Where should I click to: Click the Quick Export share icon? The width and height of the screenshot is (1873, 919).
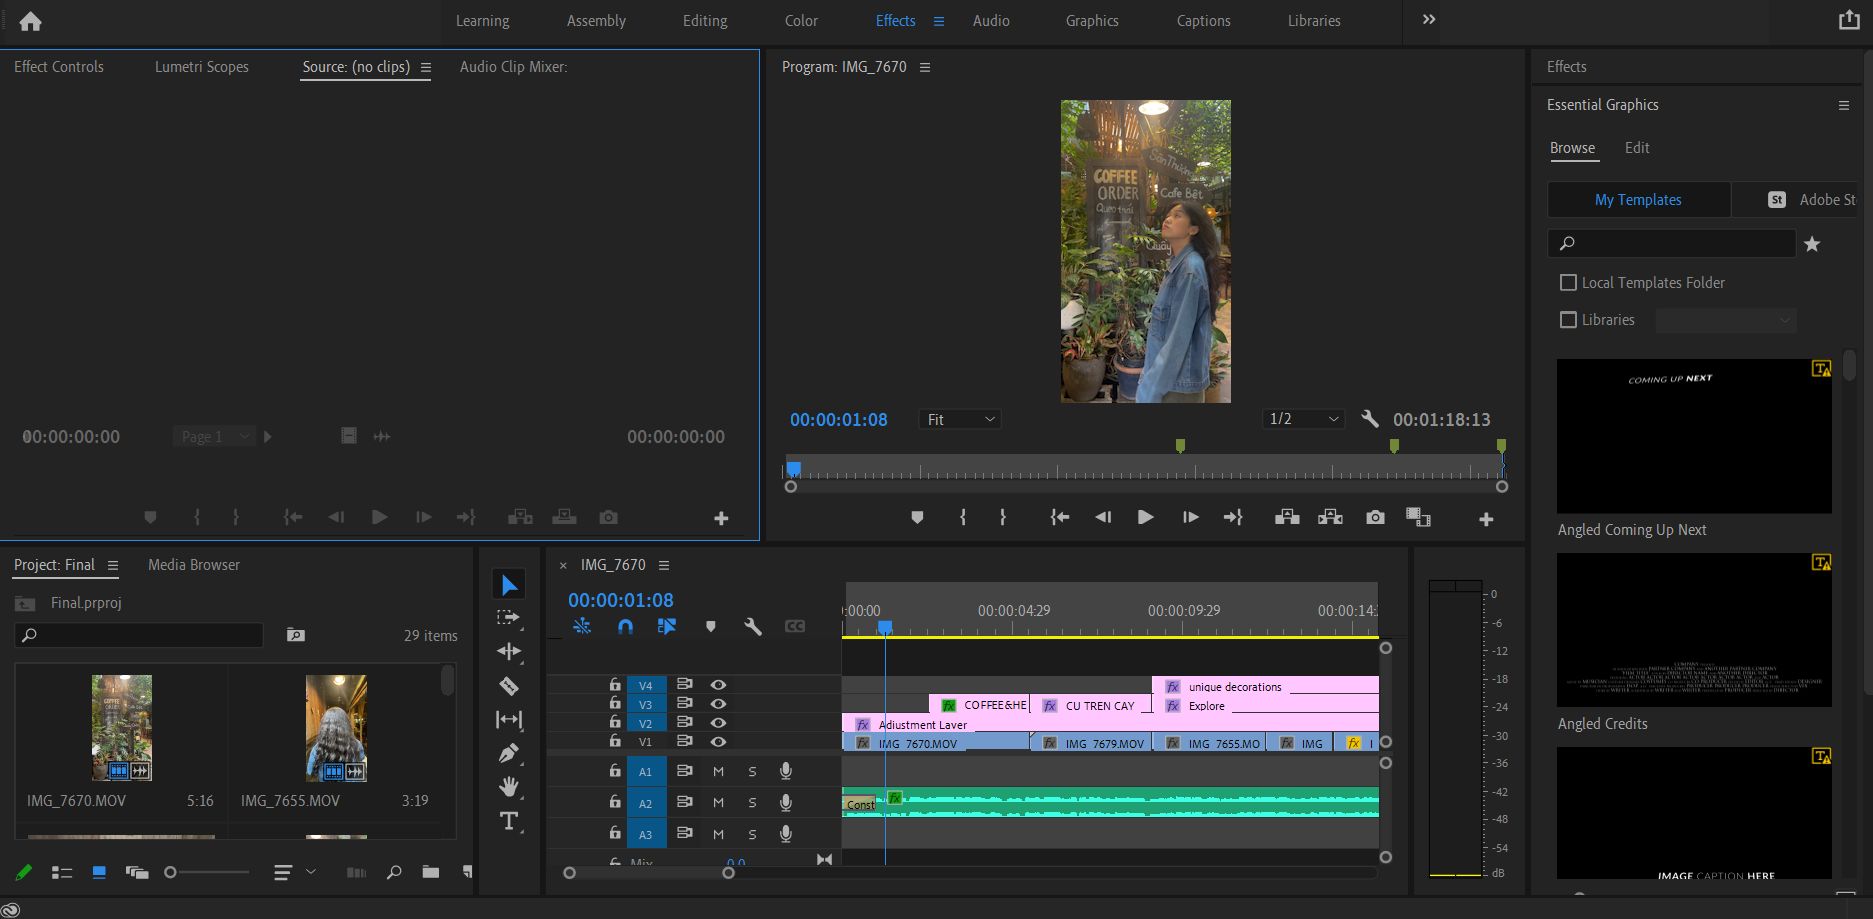click(x=1849, y=20)
